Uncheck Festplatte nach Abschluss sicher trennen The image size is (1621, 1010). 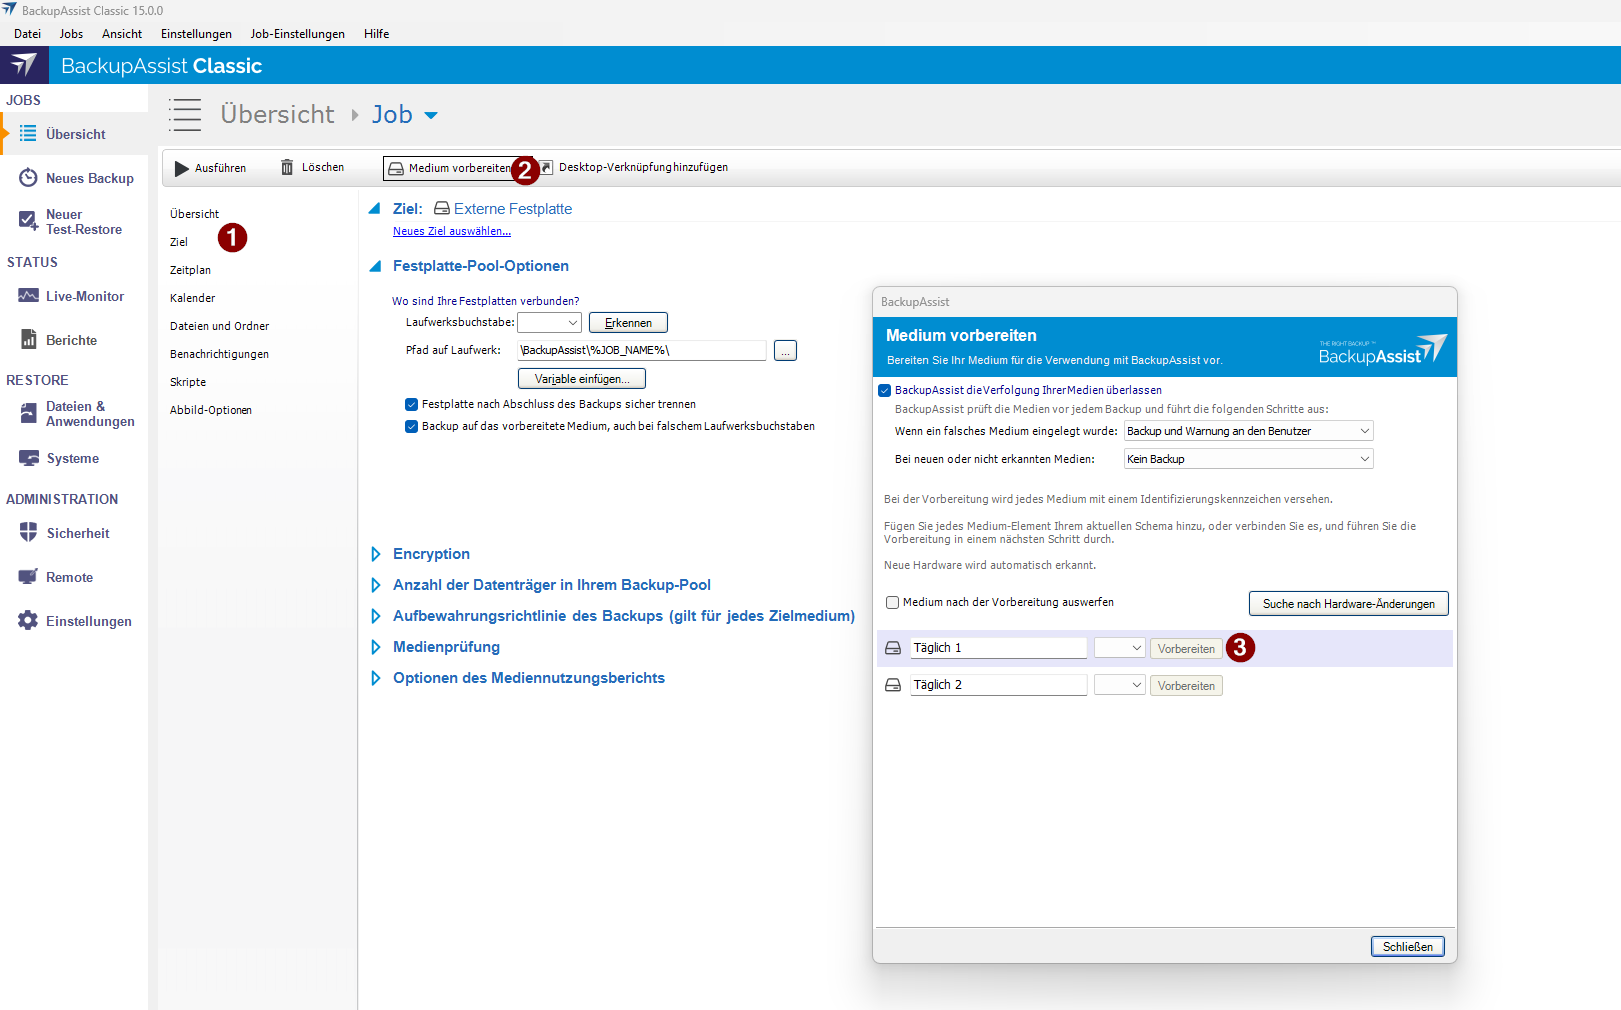pos(411,405)
